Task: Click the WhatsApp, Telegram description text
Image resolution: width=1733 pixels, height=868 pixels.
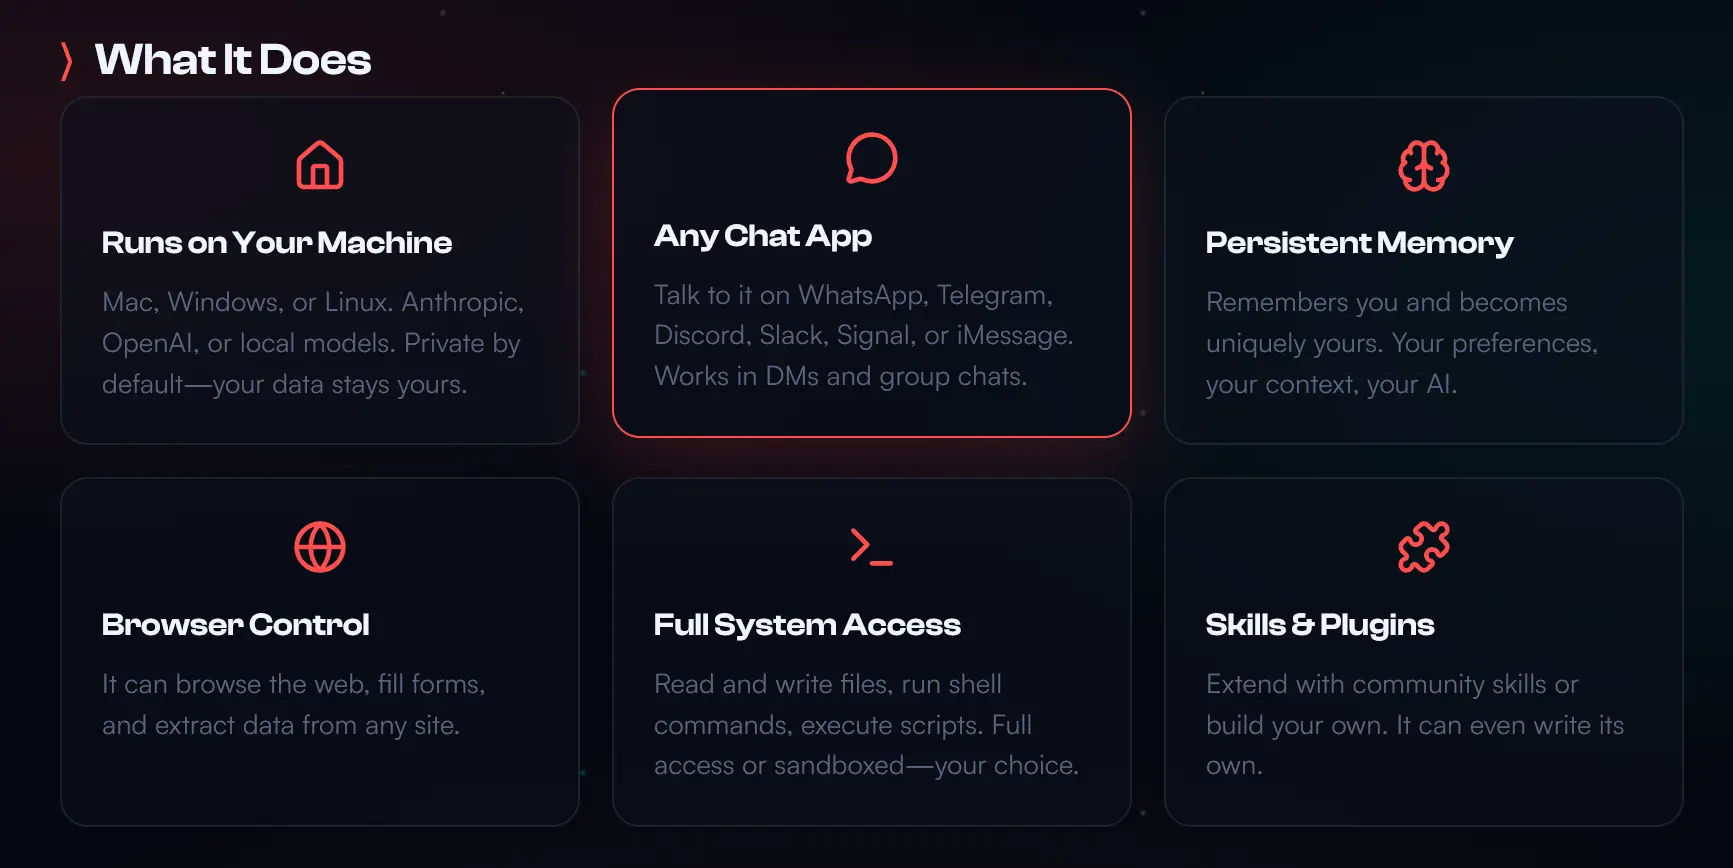Action: point(863,336)
